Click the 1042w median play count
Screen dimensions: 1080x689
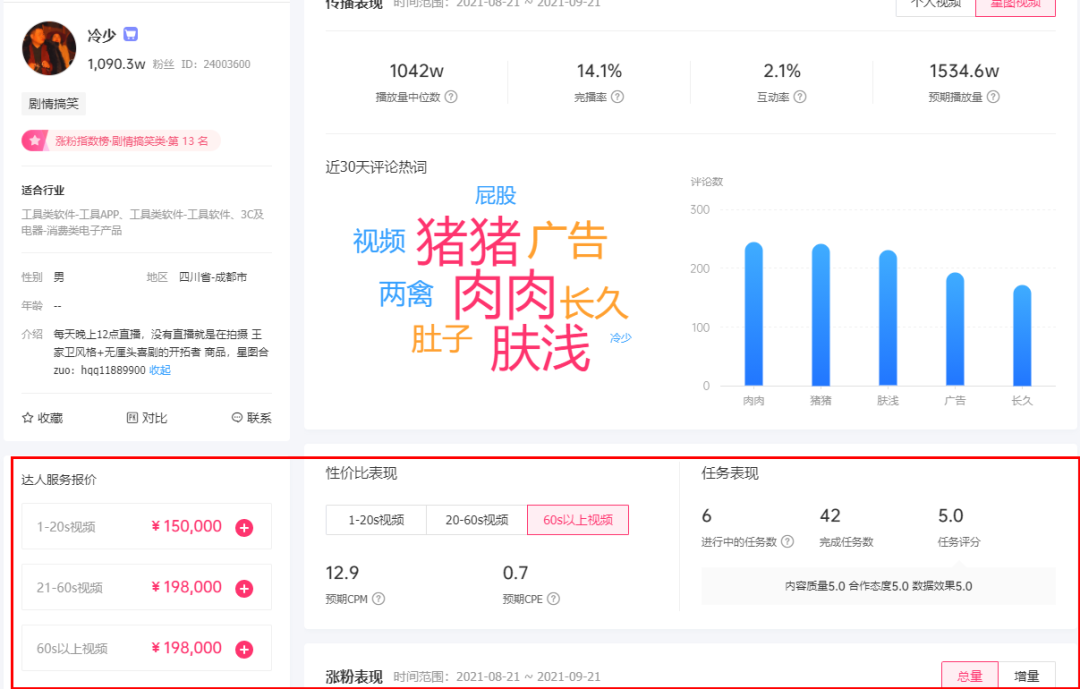click(x=417, y=71)
